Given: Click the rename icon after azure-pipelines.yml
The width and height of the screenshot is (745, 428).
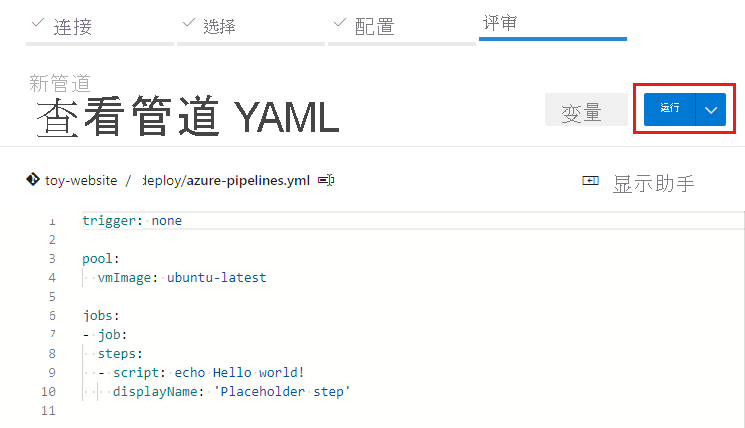Looking at the screenshot, I should click(326, 181).
